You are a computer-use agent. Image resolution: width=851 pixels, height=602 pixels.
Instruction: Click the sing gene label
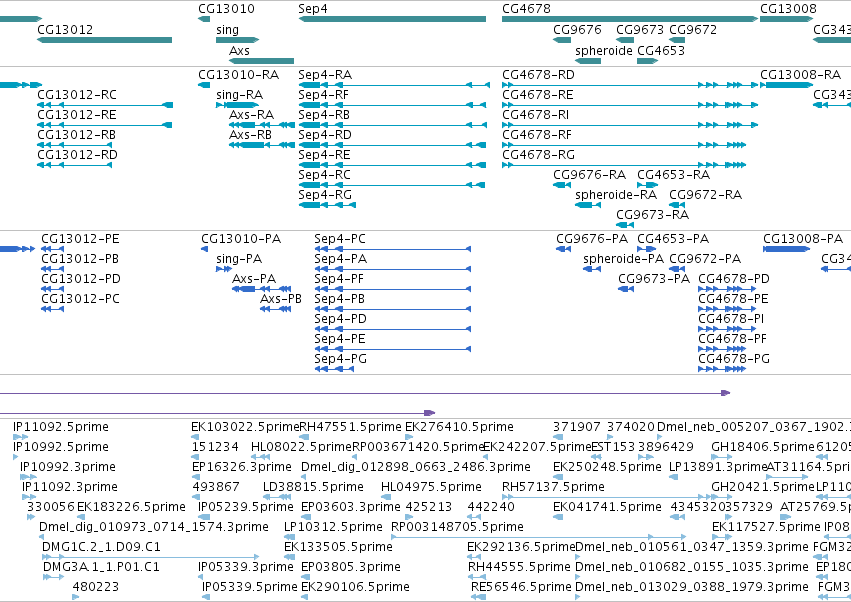coord(227,30)
